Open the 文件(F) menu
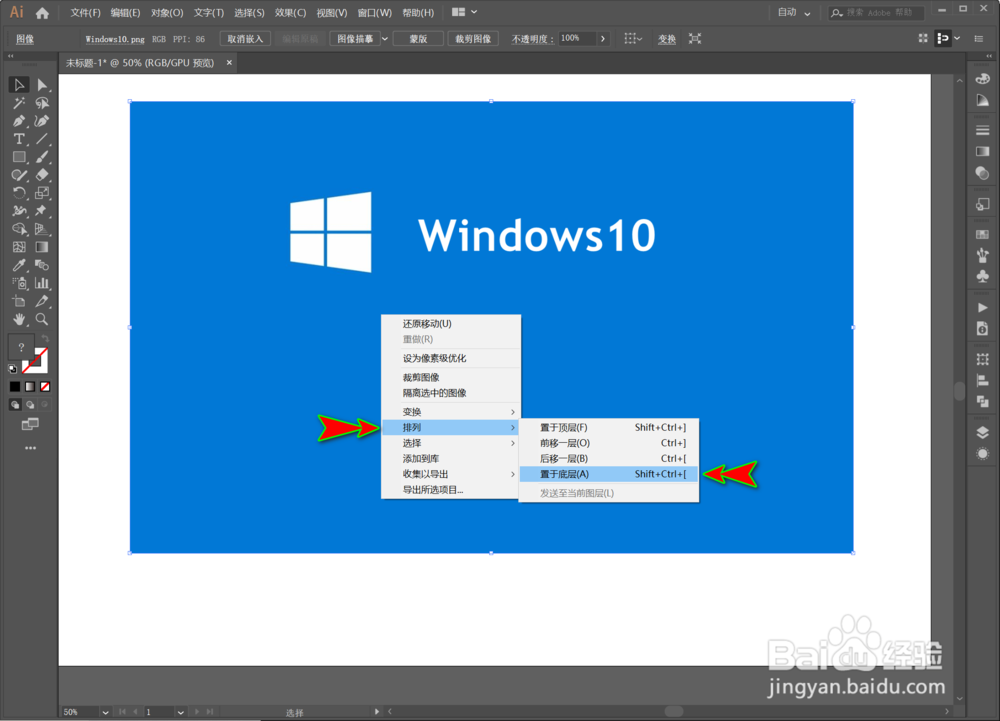This screenshot has height=721, width=1000. pyautogui.click(x=85, y=13)
